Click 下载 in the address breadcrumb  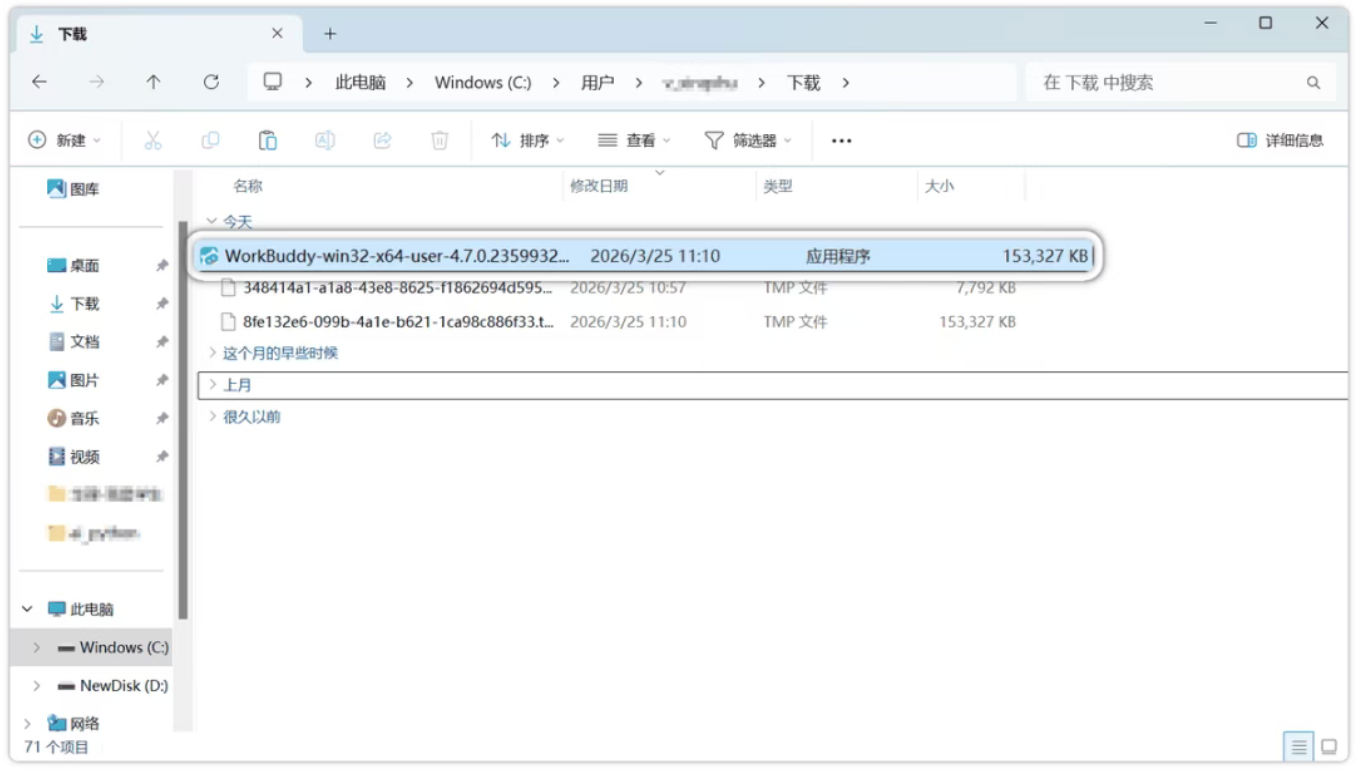[803, 83]
